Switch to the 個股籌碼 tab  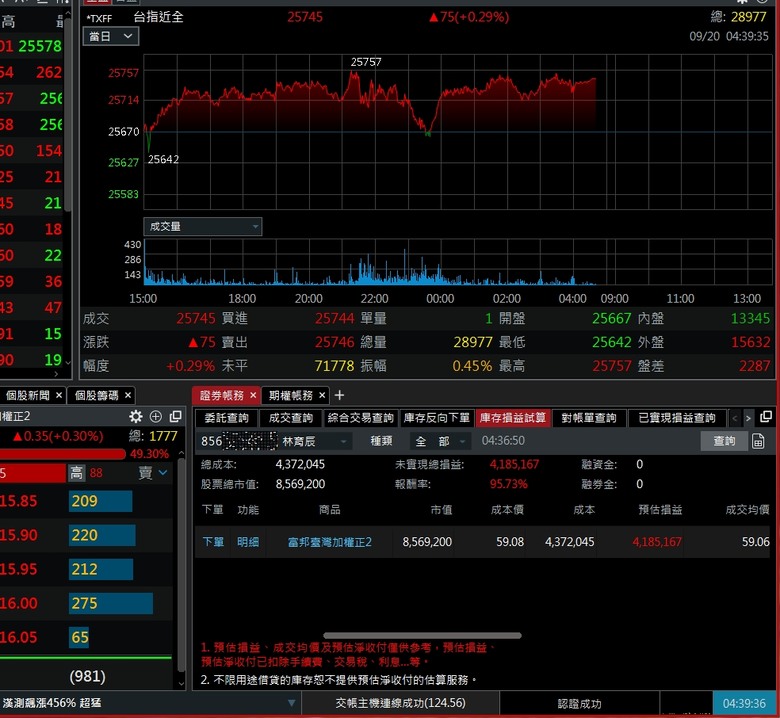click(x=96, y=395)
